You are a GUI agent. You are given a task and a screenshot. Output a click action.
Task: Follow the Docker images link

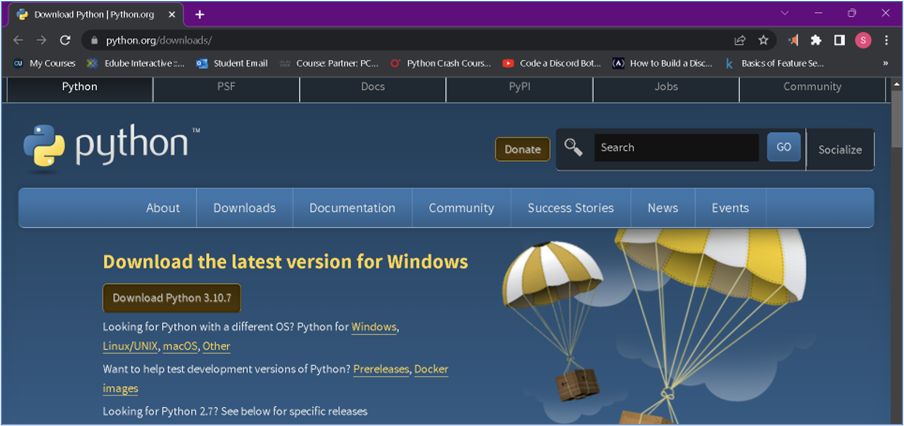pos(431,369)
